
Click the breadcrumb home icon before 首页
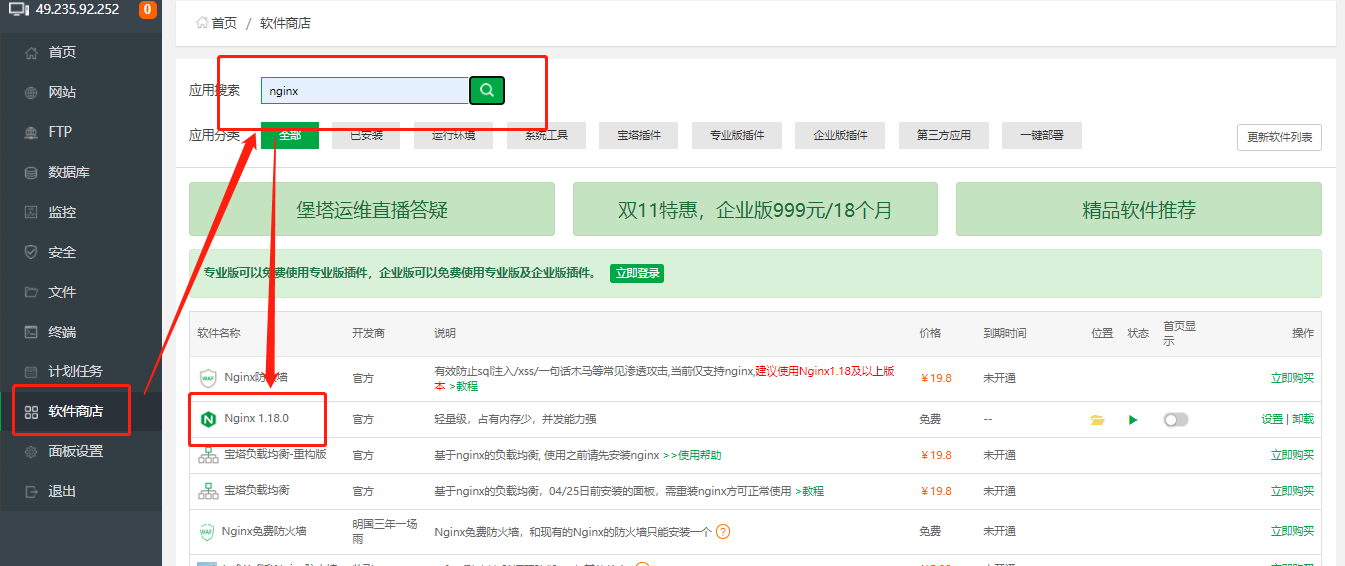202,22
